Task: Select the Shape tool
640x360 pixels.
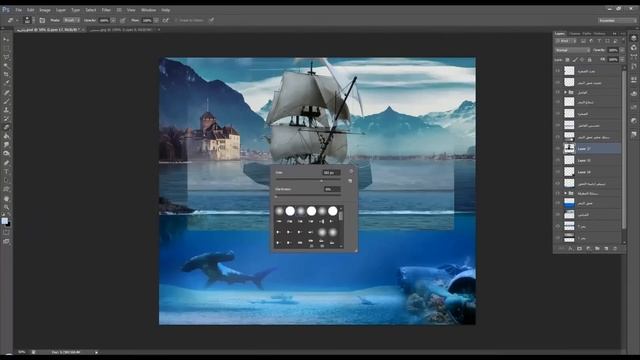Action: (x=6, y=189)
